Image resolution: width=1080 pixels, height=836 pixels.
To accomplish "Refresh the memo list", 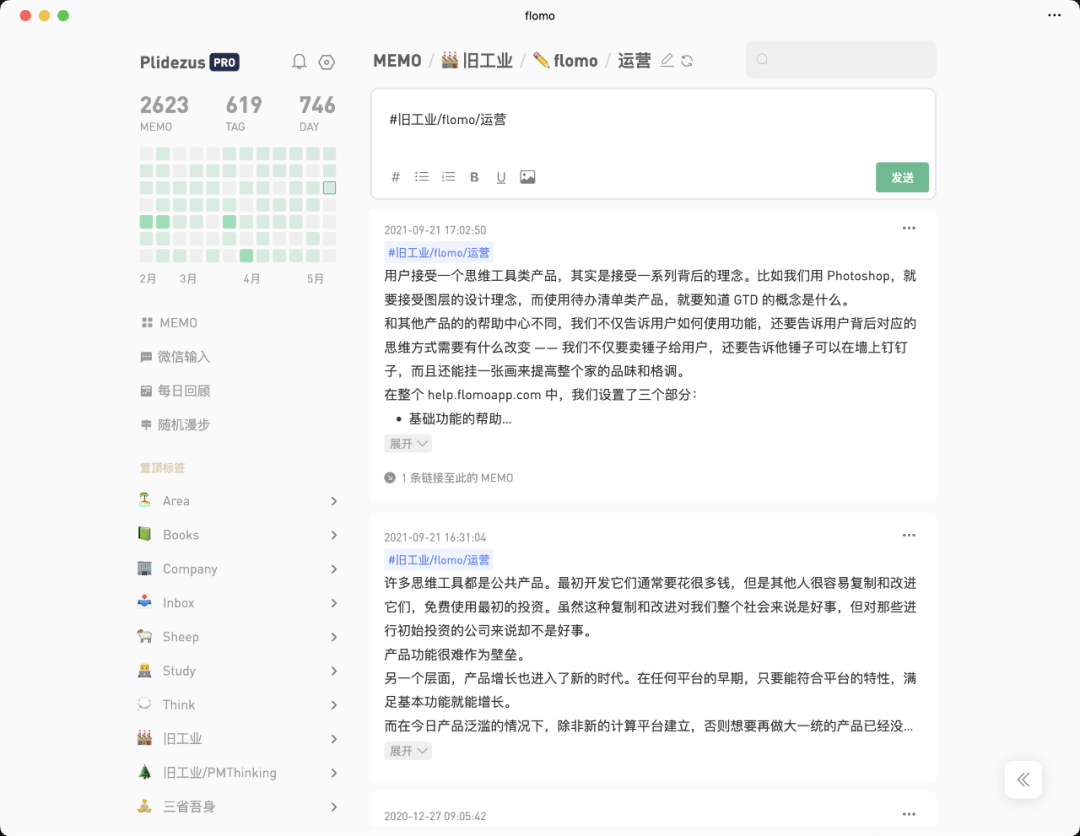I will click(687, 61).
